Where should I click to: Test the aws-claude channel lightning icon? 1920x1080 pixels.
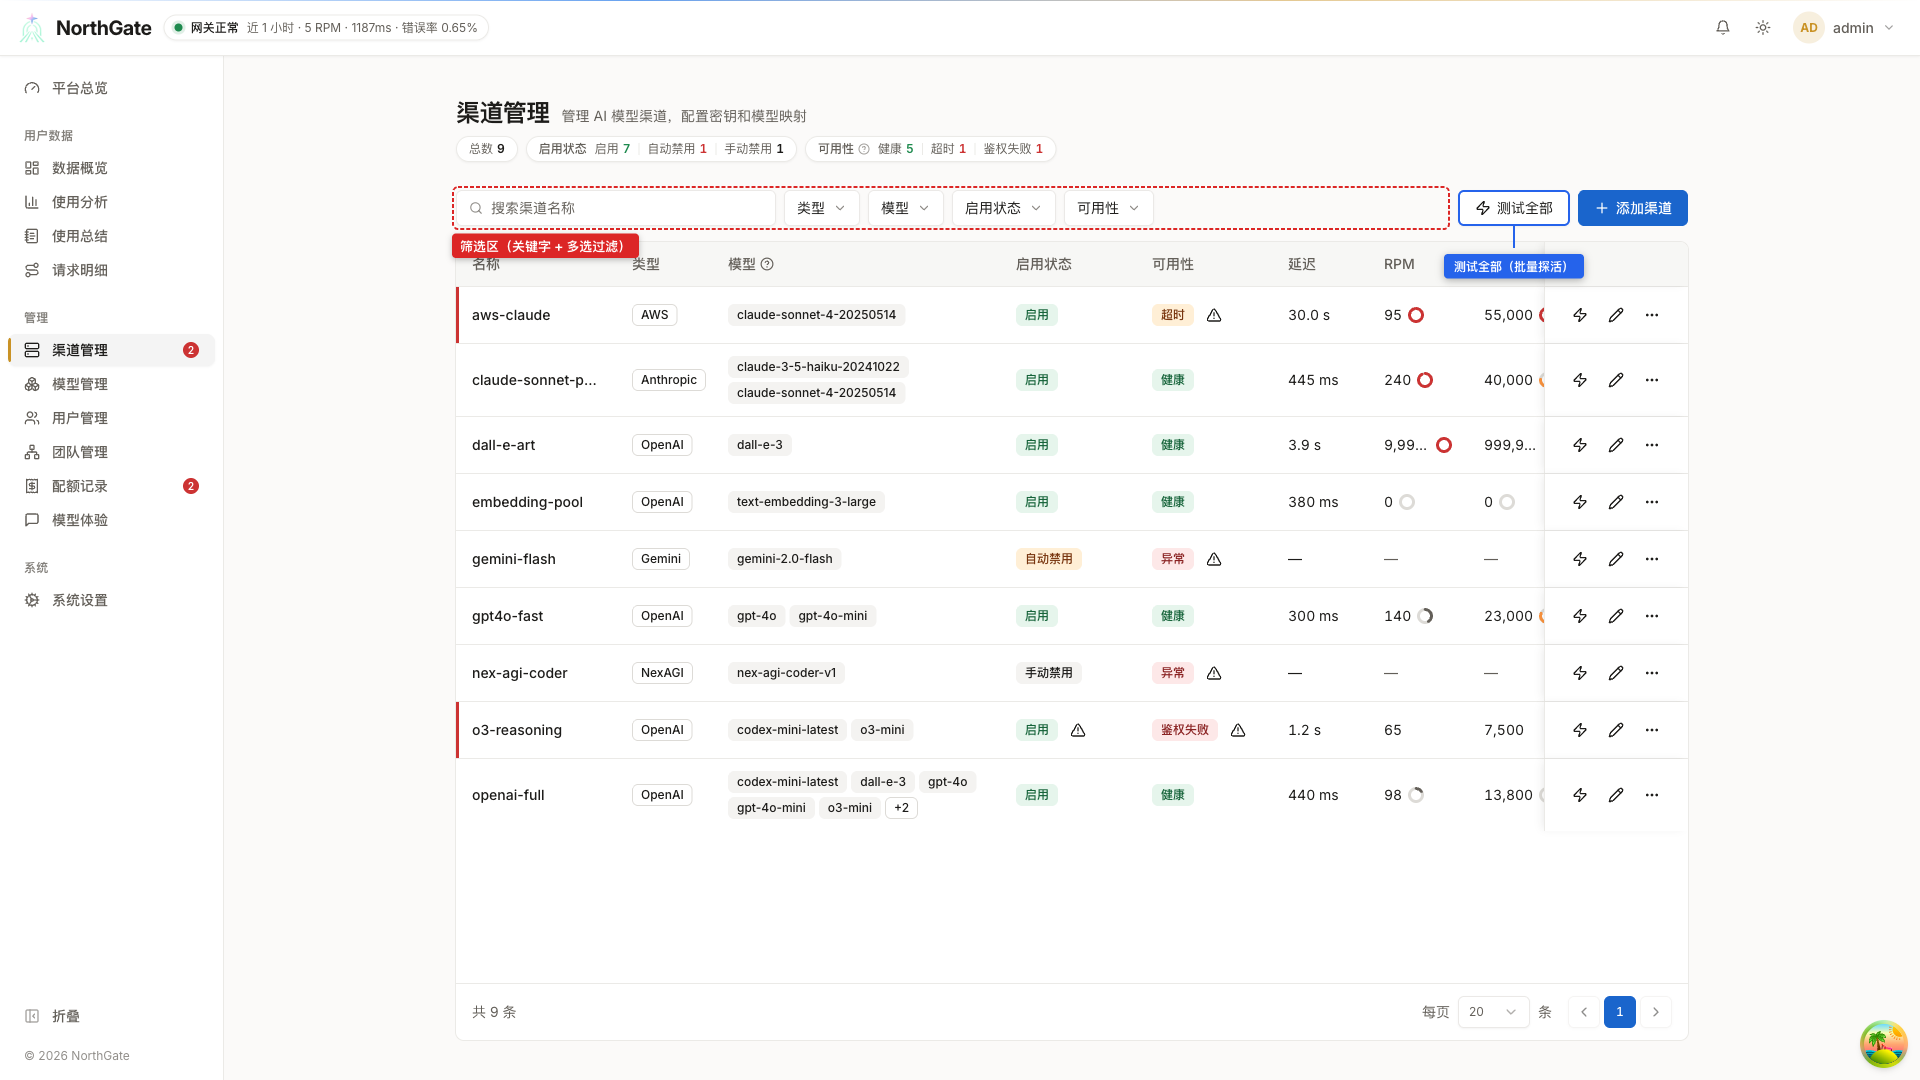point(1580,315)
